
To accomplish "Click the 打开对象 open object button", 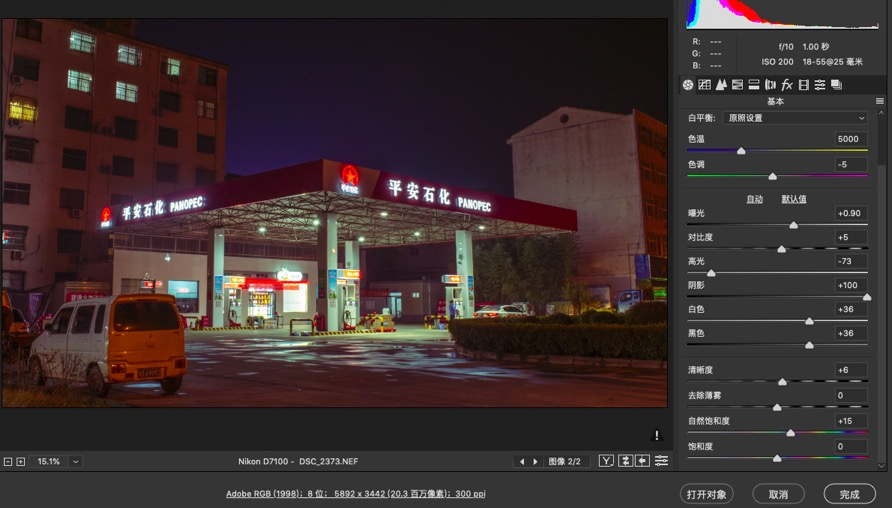I will pyautogui.click(x=707, y=494).
